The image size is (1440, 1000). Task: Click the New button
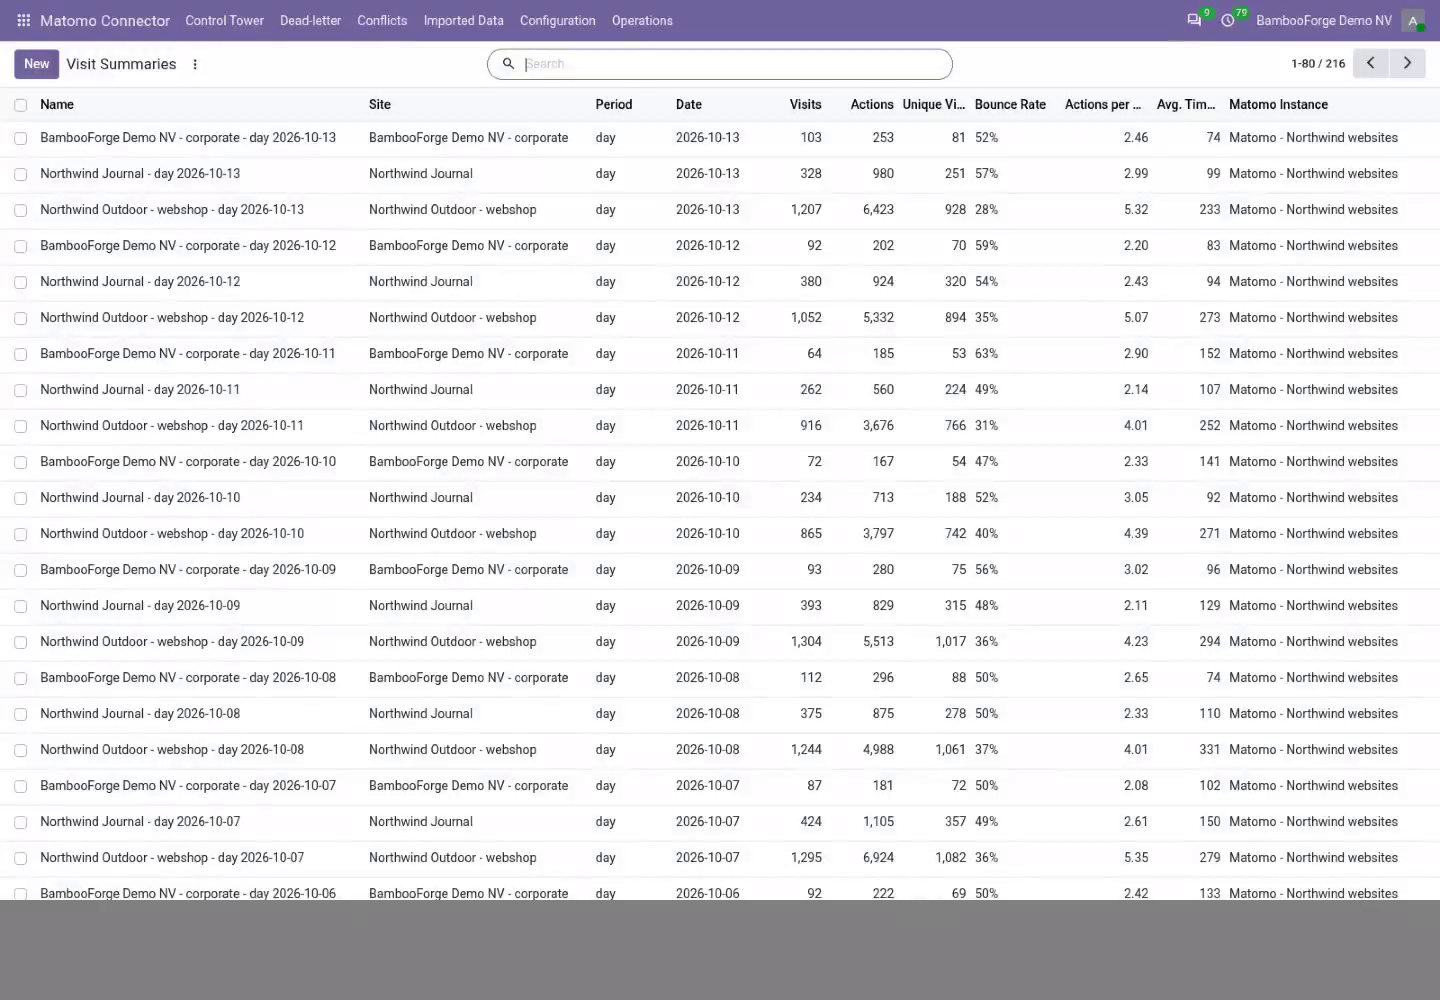coord(36,64)
